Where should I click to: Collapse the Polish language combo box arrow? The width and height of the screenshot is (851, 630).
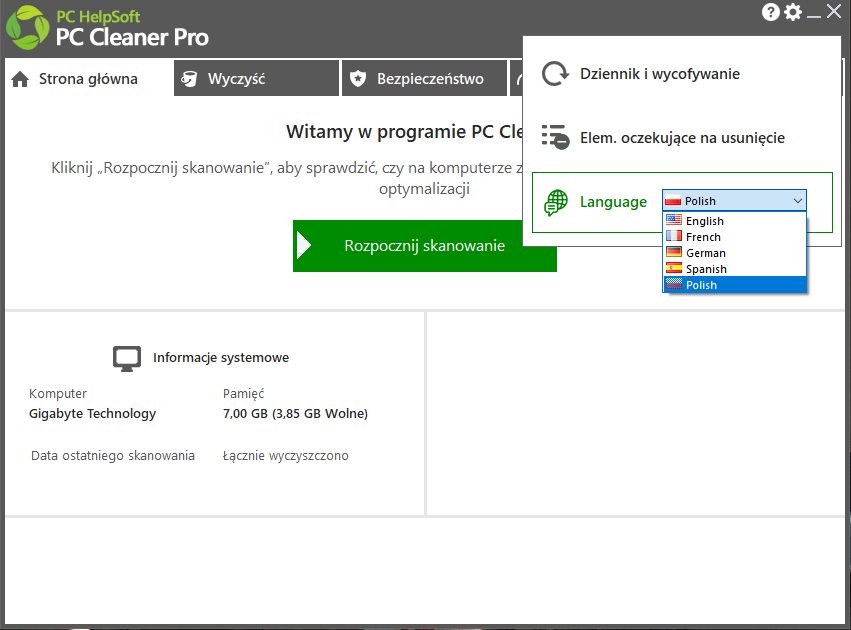pyautogui.click(x=797, y=201)
